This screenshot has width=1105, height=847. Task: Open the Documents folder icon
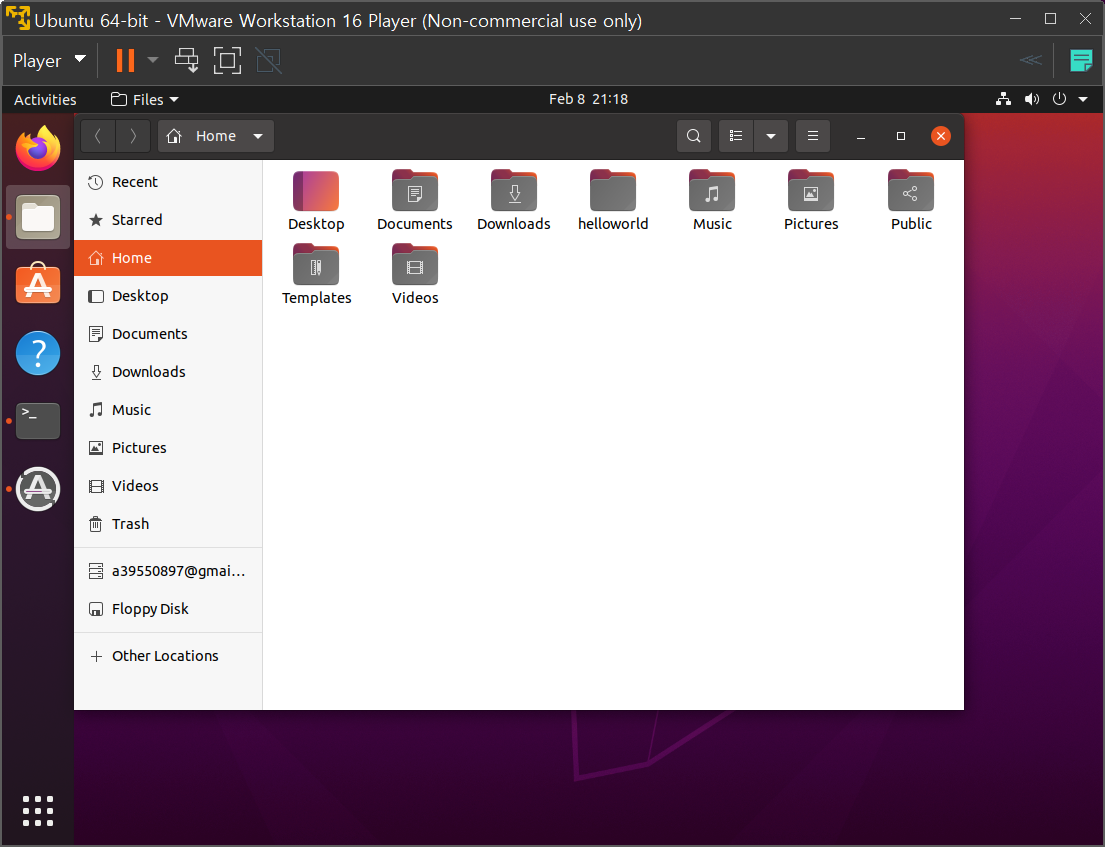(x=414, y=191)
